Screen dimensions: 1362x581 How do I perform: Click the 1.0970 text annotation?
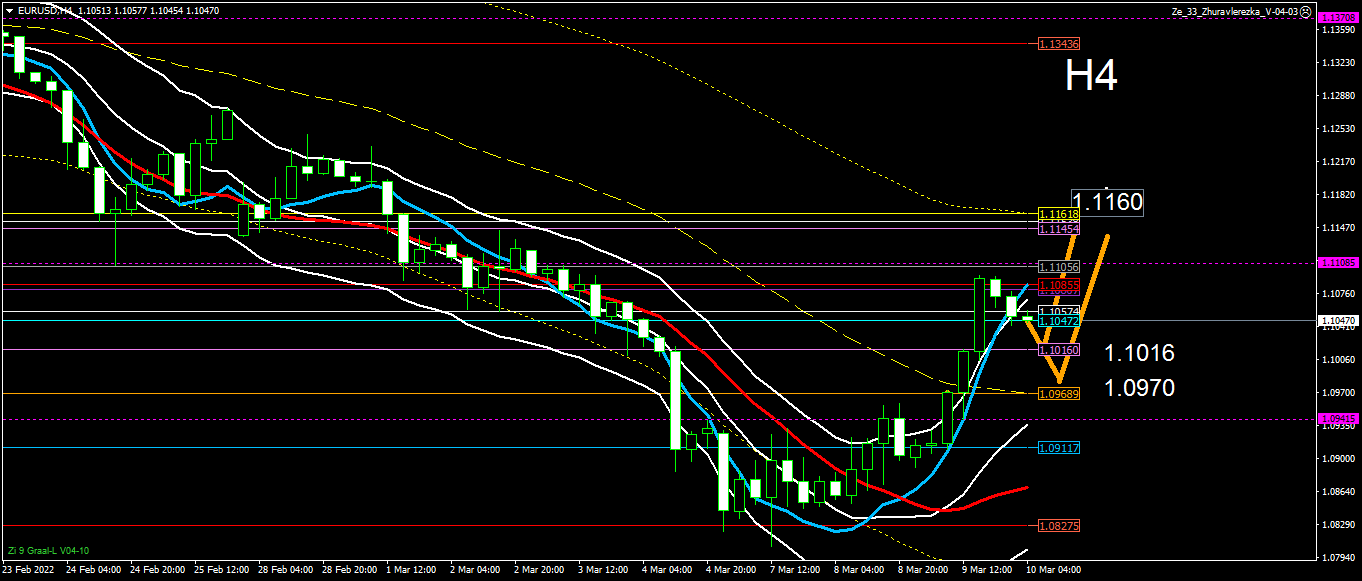1139,388
